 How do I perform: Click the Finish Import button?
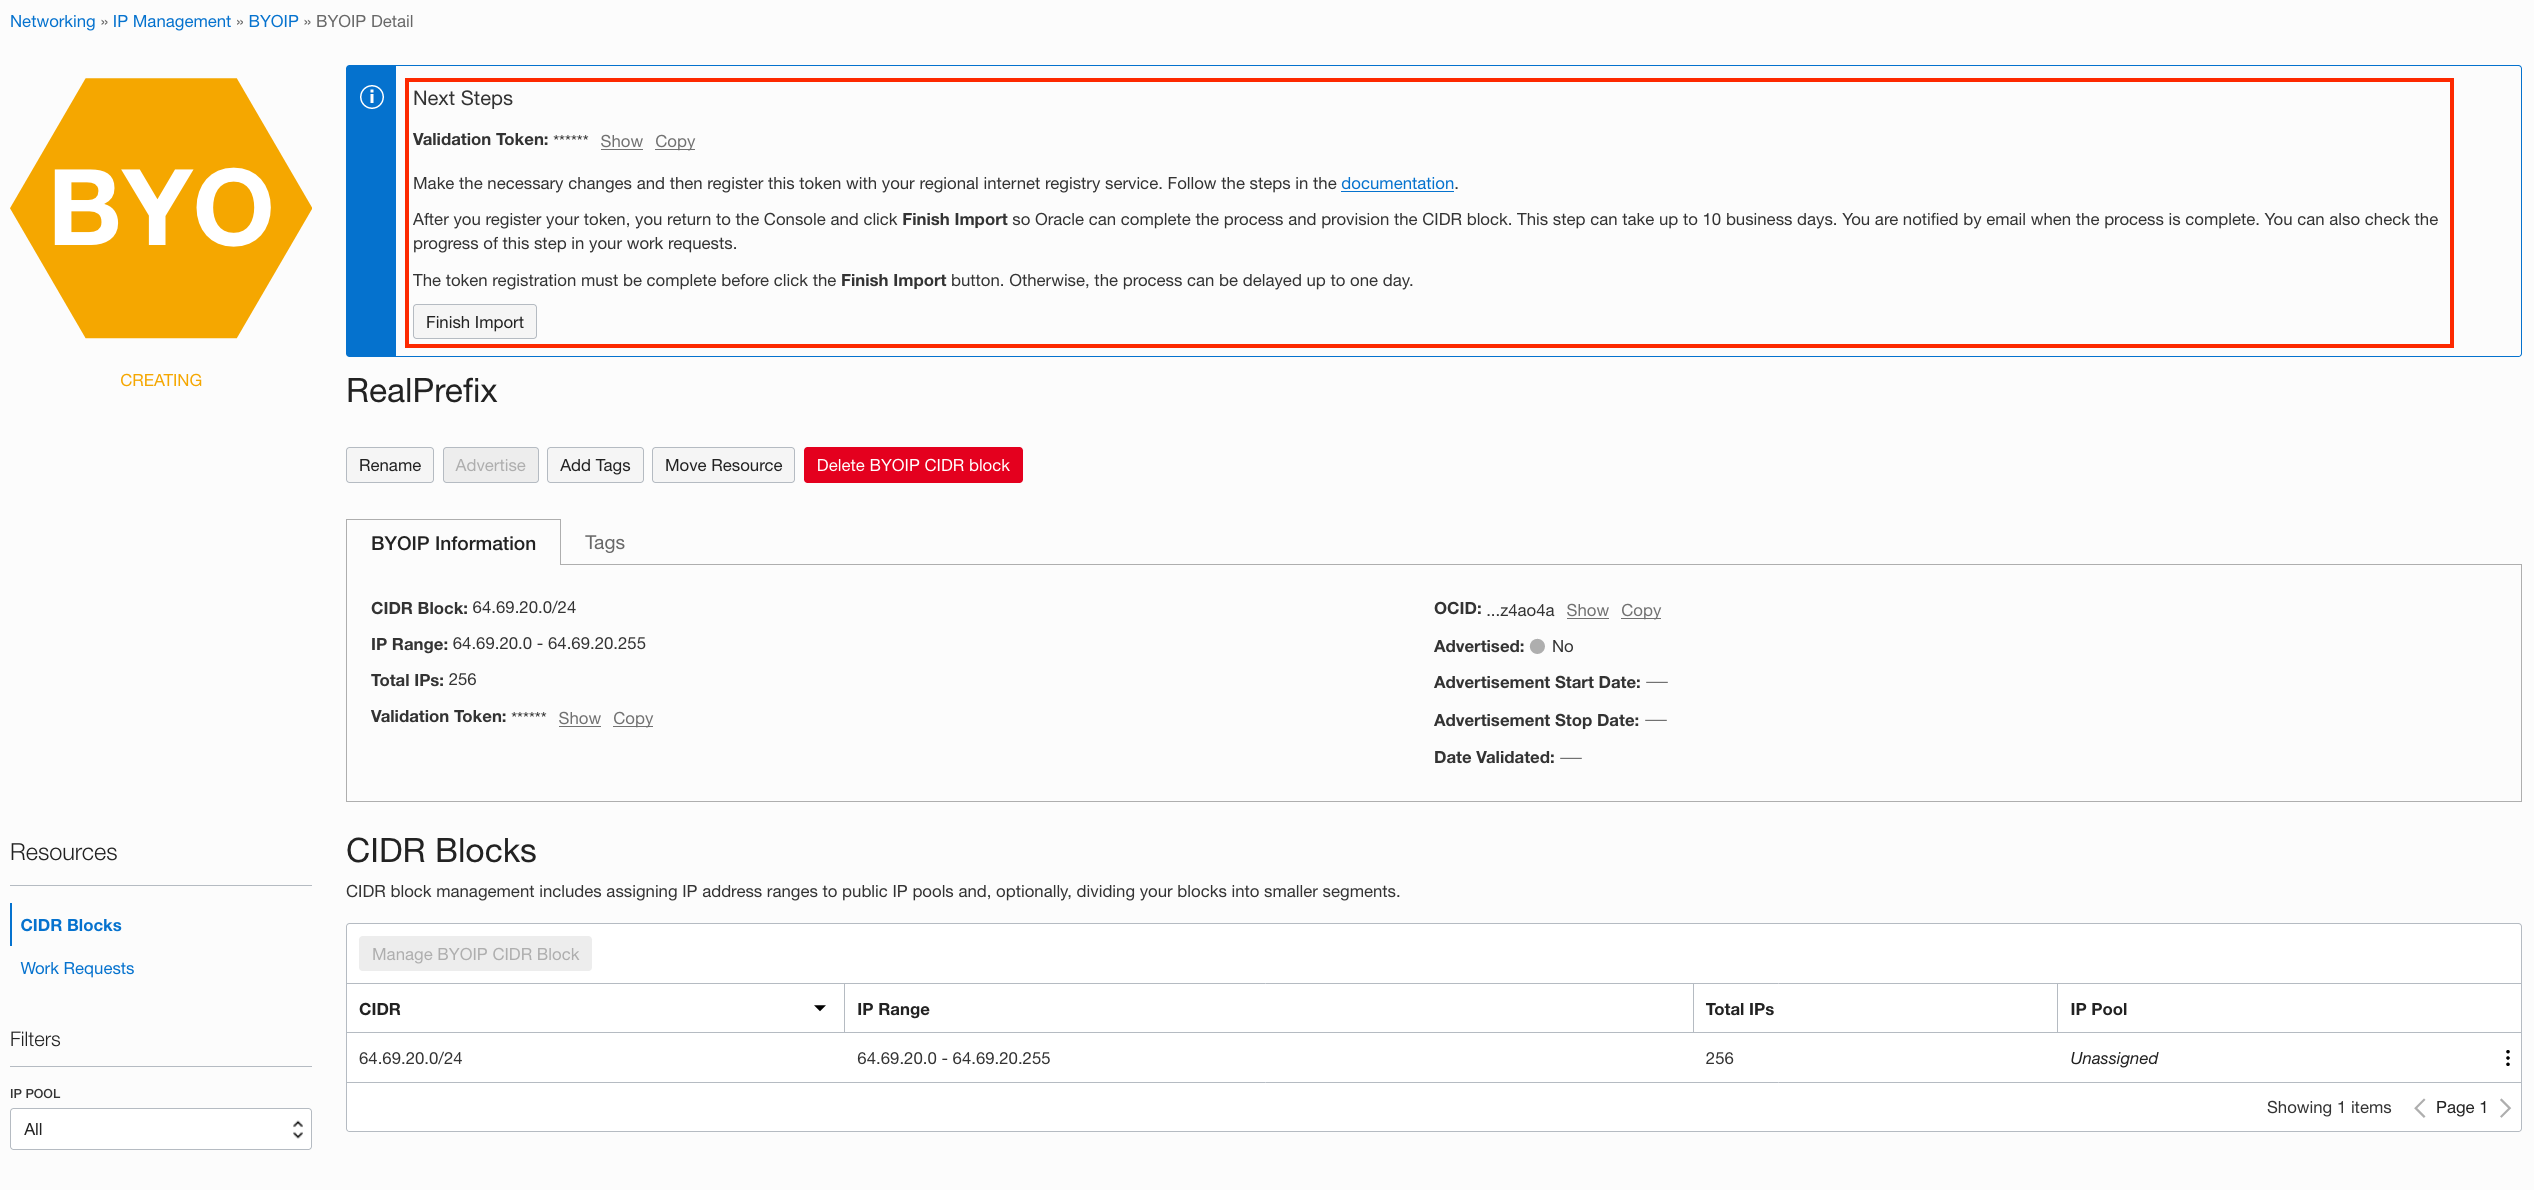474,321
